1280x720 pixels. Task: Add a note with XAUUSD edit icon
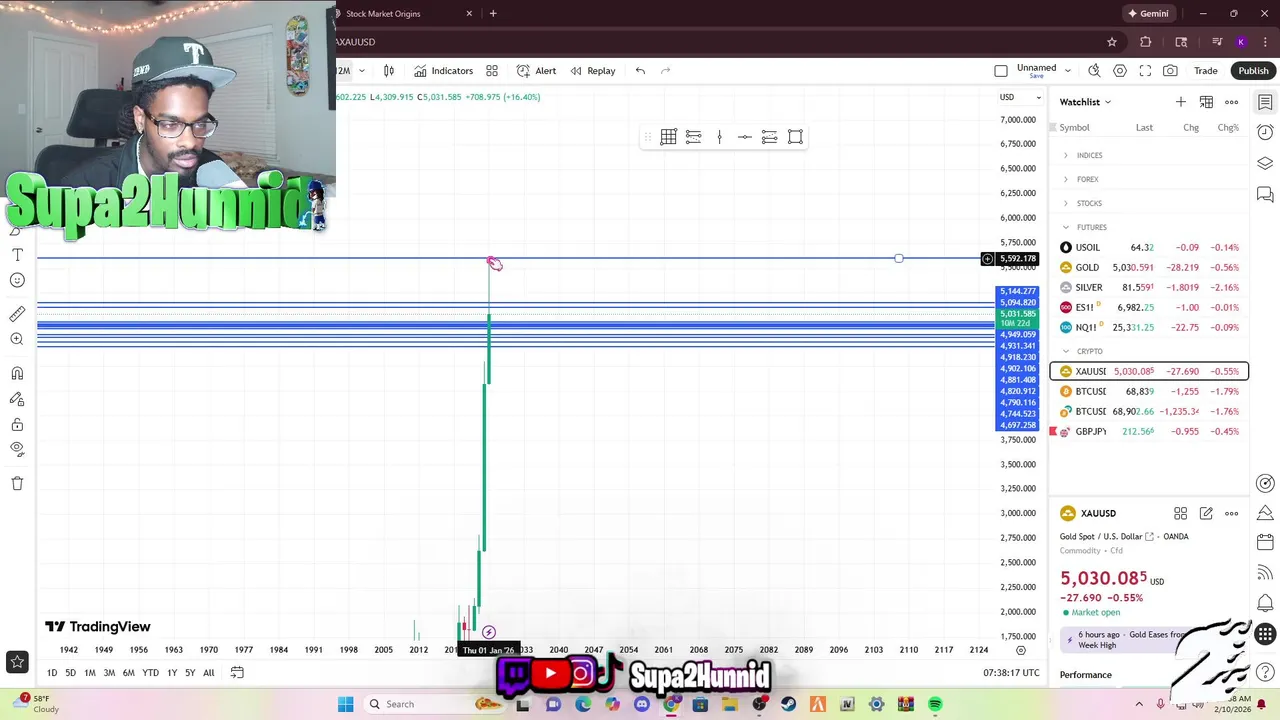click(1206, 513)
